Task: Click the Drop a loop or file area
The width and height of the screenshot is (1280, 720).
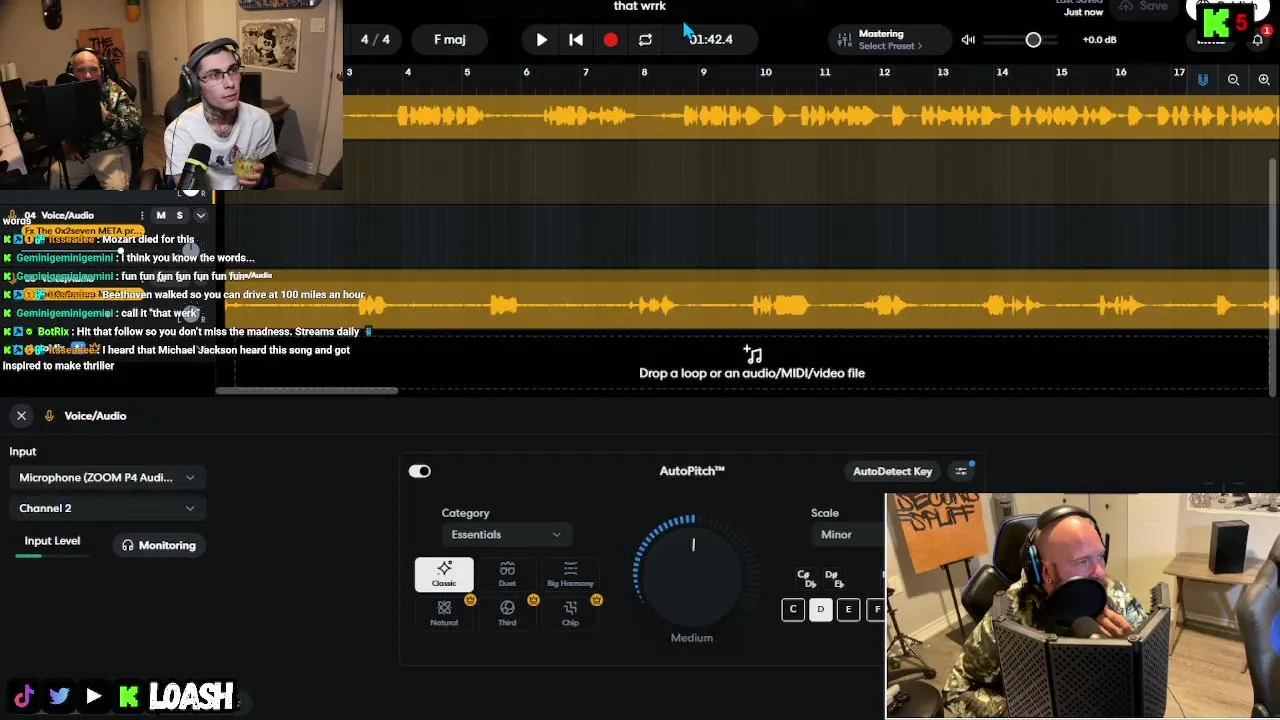Action: pos(751,363)
